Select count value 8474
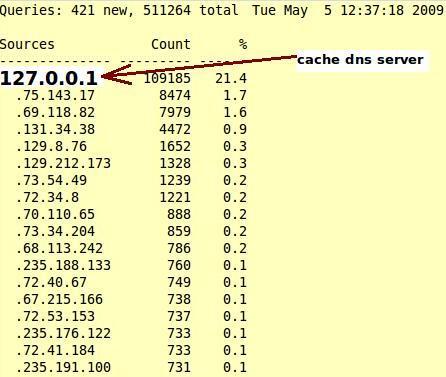 (175, 96)
